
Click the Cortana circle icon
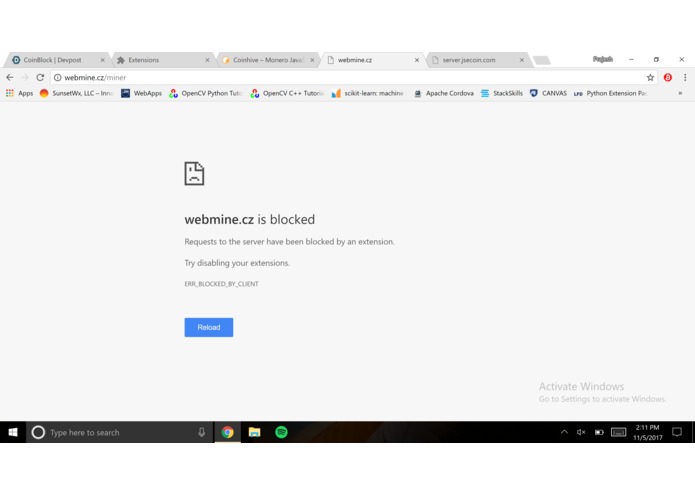point(38,432)
